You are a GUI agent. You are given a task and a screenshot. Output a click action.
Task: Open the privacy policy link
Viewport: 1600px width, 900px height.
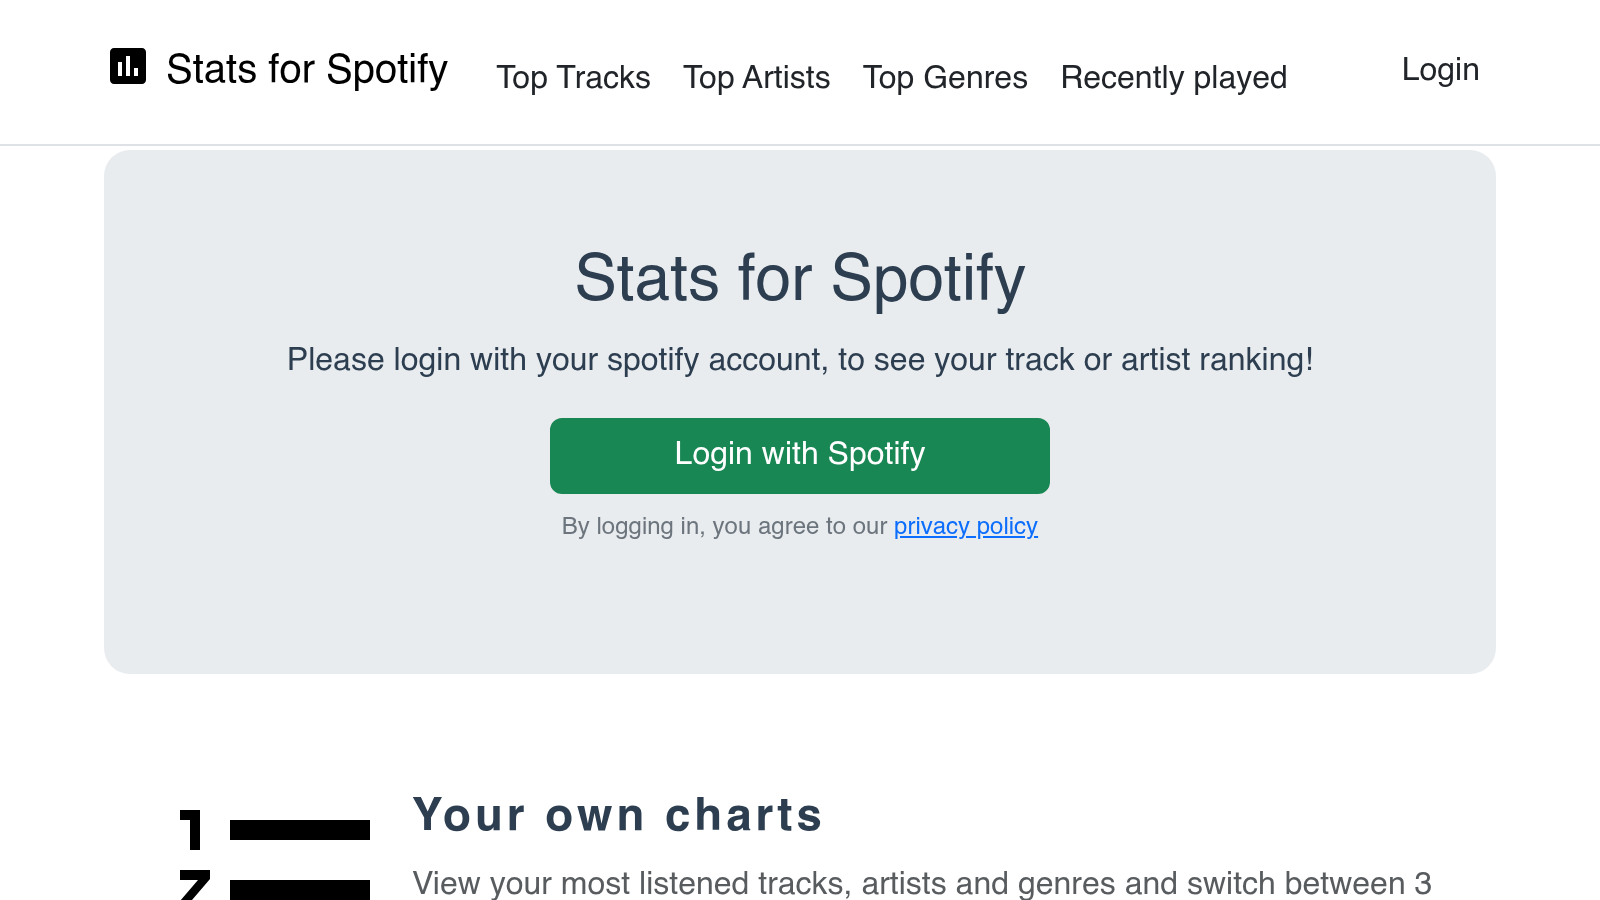pyautogui.click(x=965, y=526)
